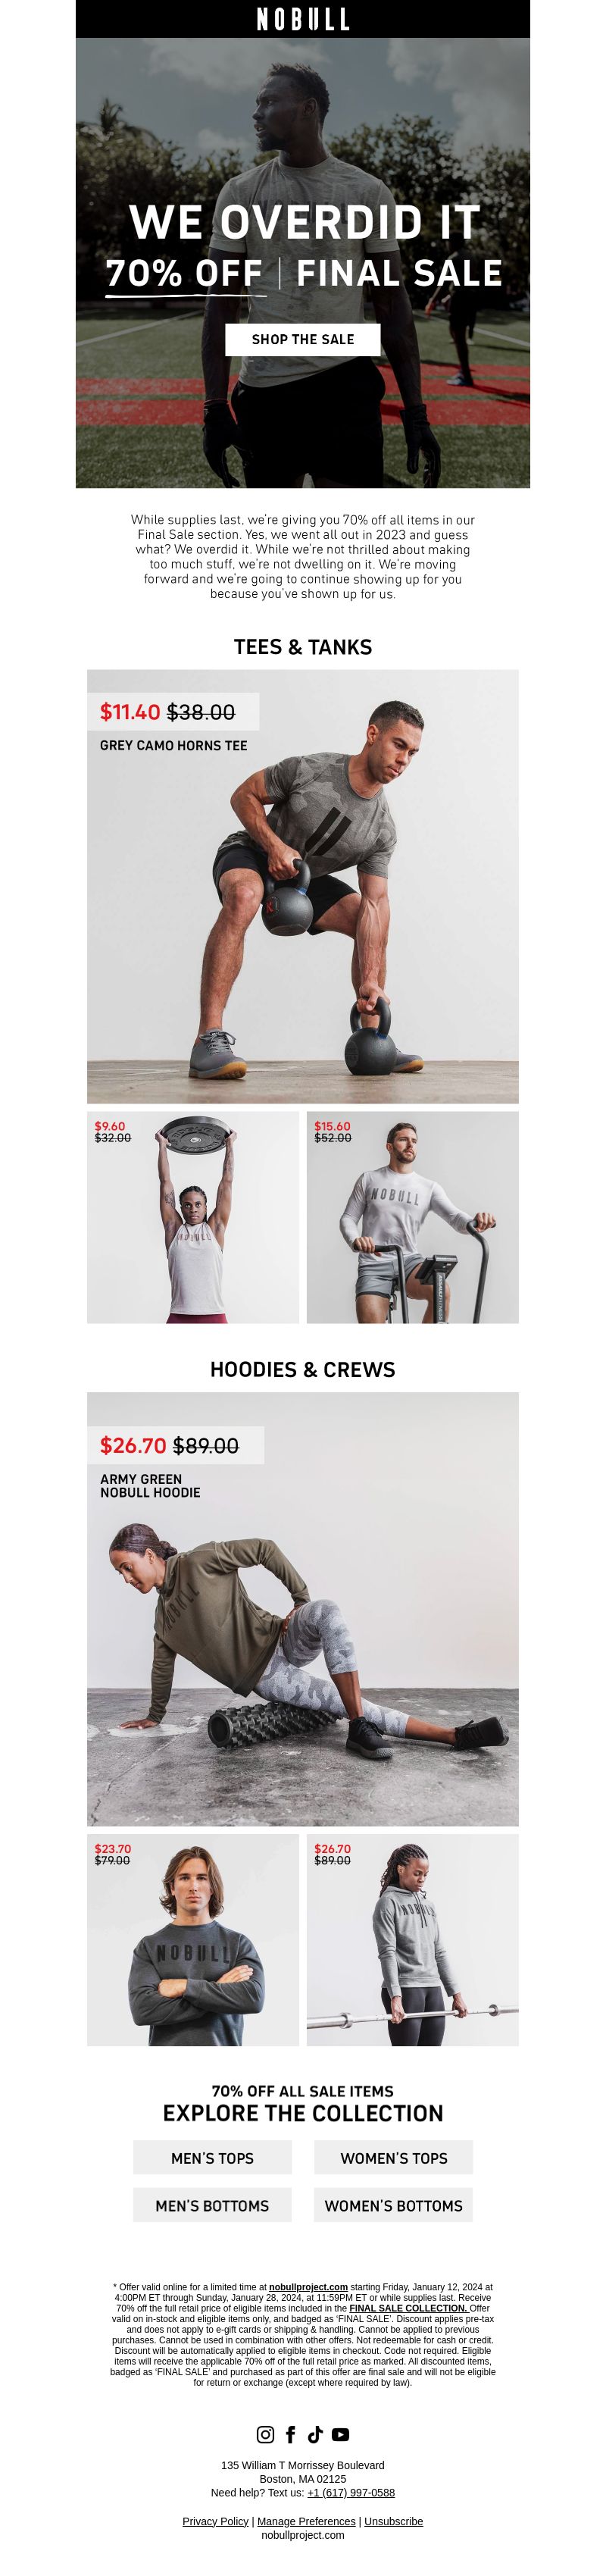The image size is (606, 2576).
Task: Open the Army Green NOBULL Hoodie image
Action: pos(303,1609)
